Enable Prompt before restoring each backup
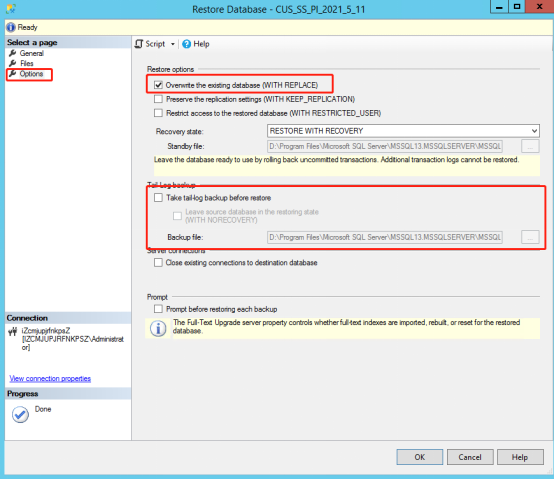 pos(158,309)
